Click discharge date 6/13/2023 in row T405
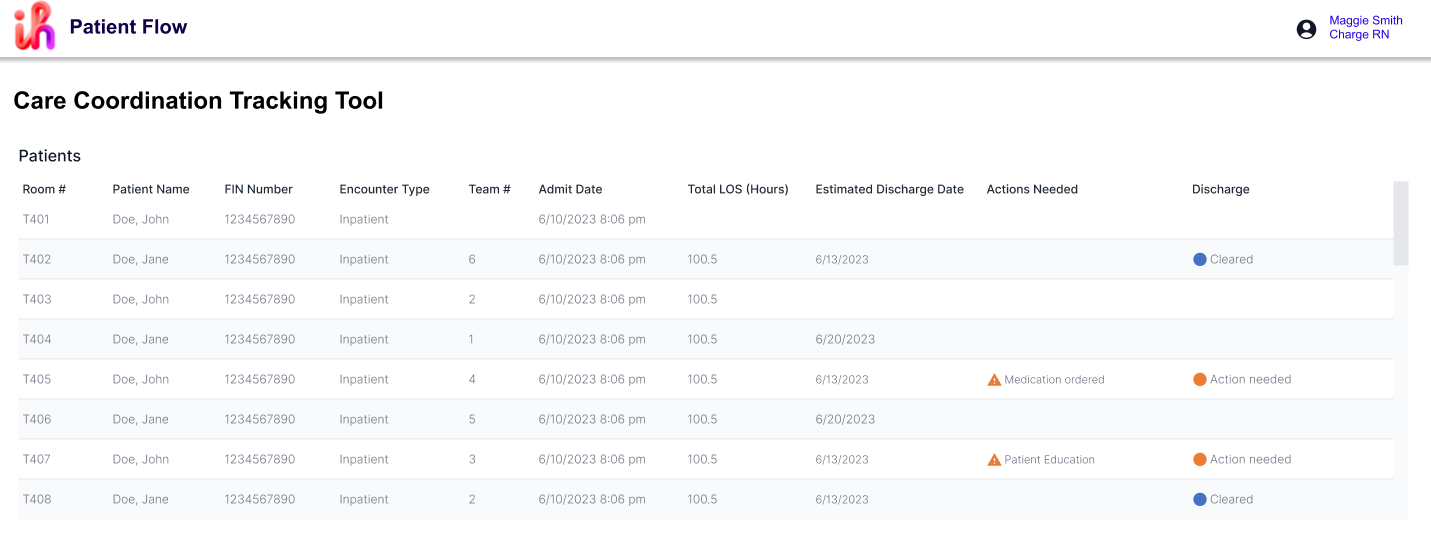The height and width of the screenshot is (541, 1431). click(842, 379)
